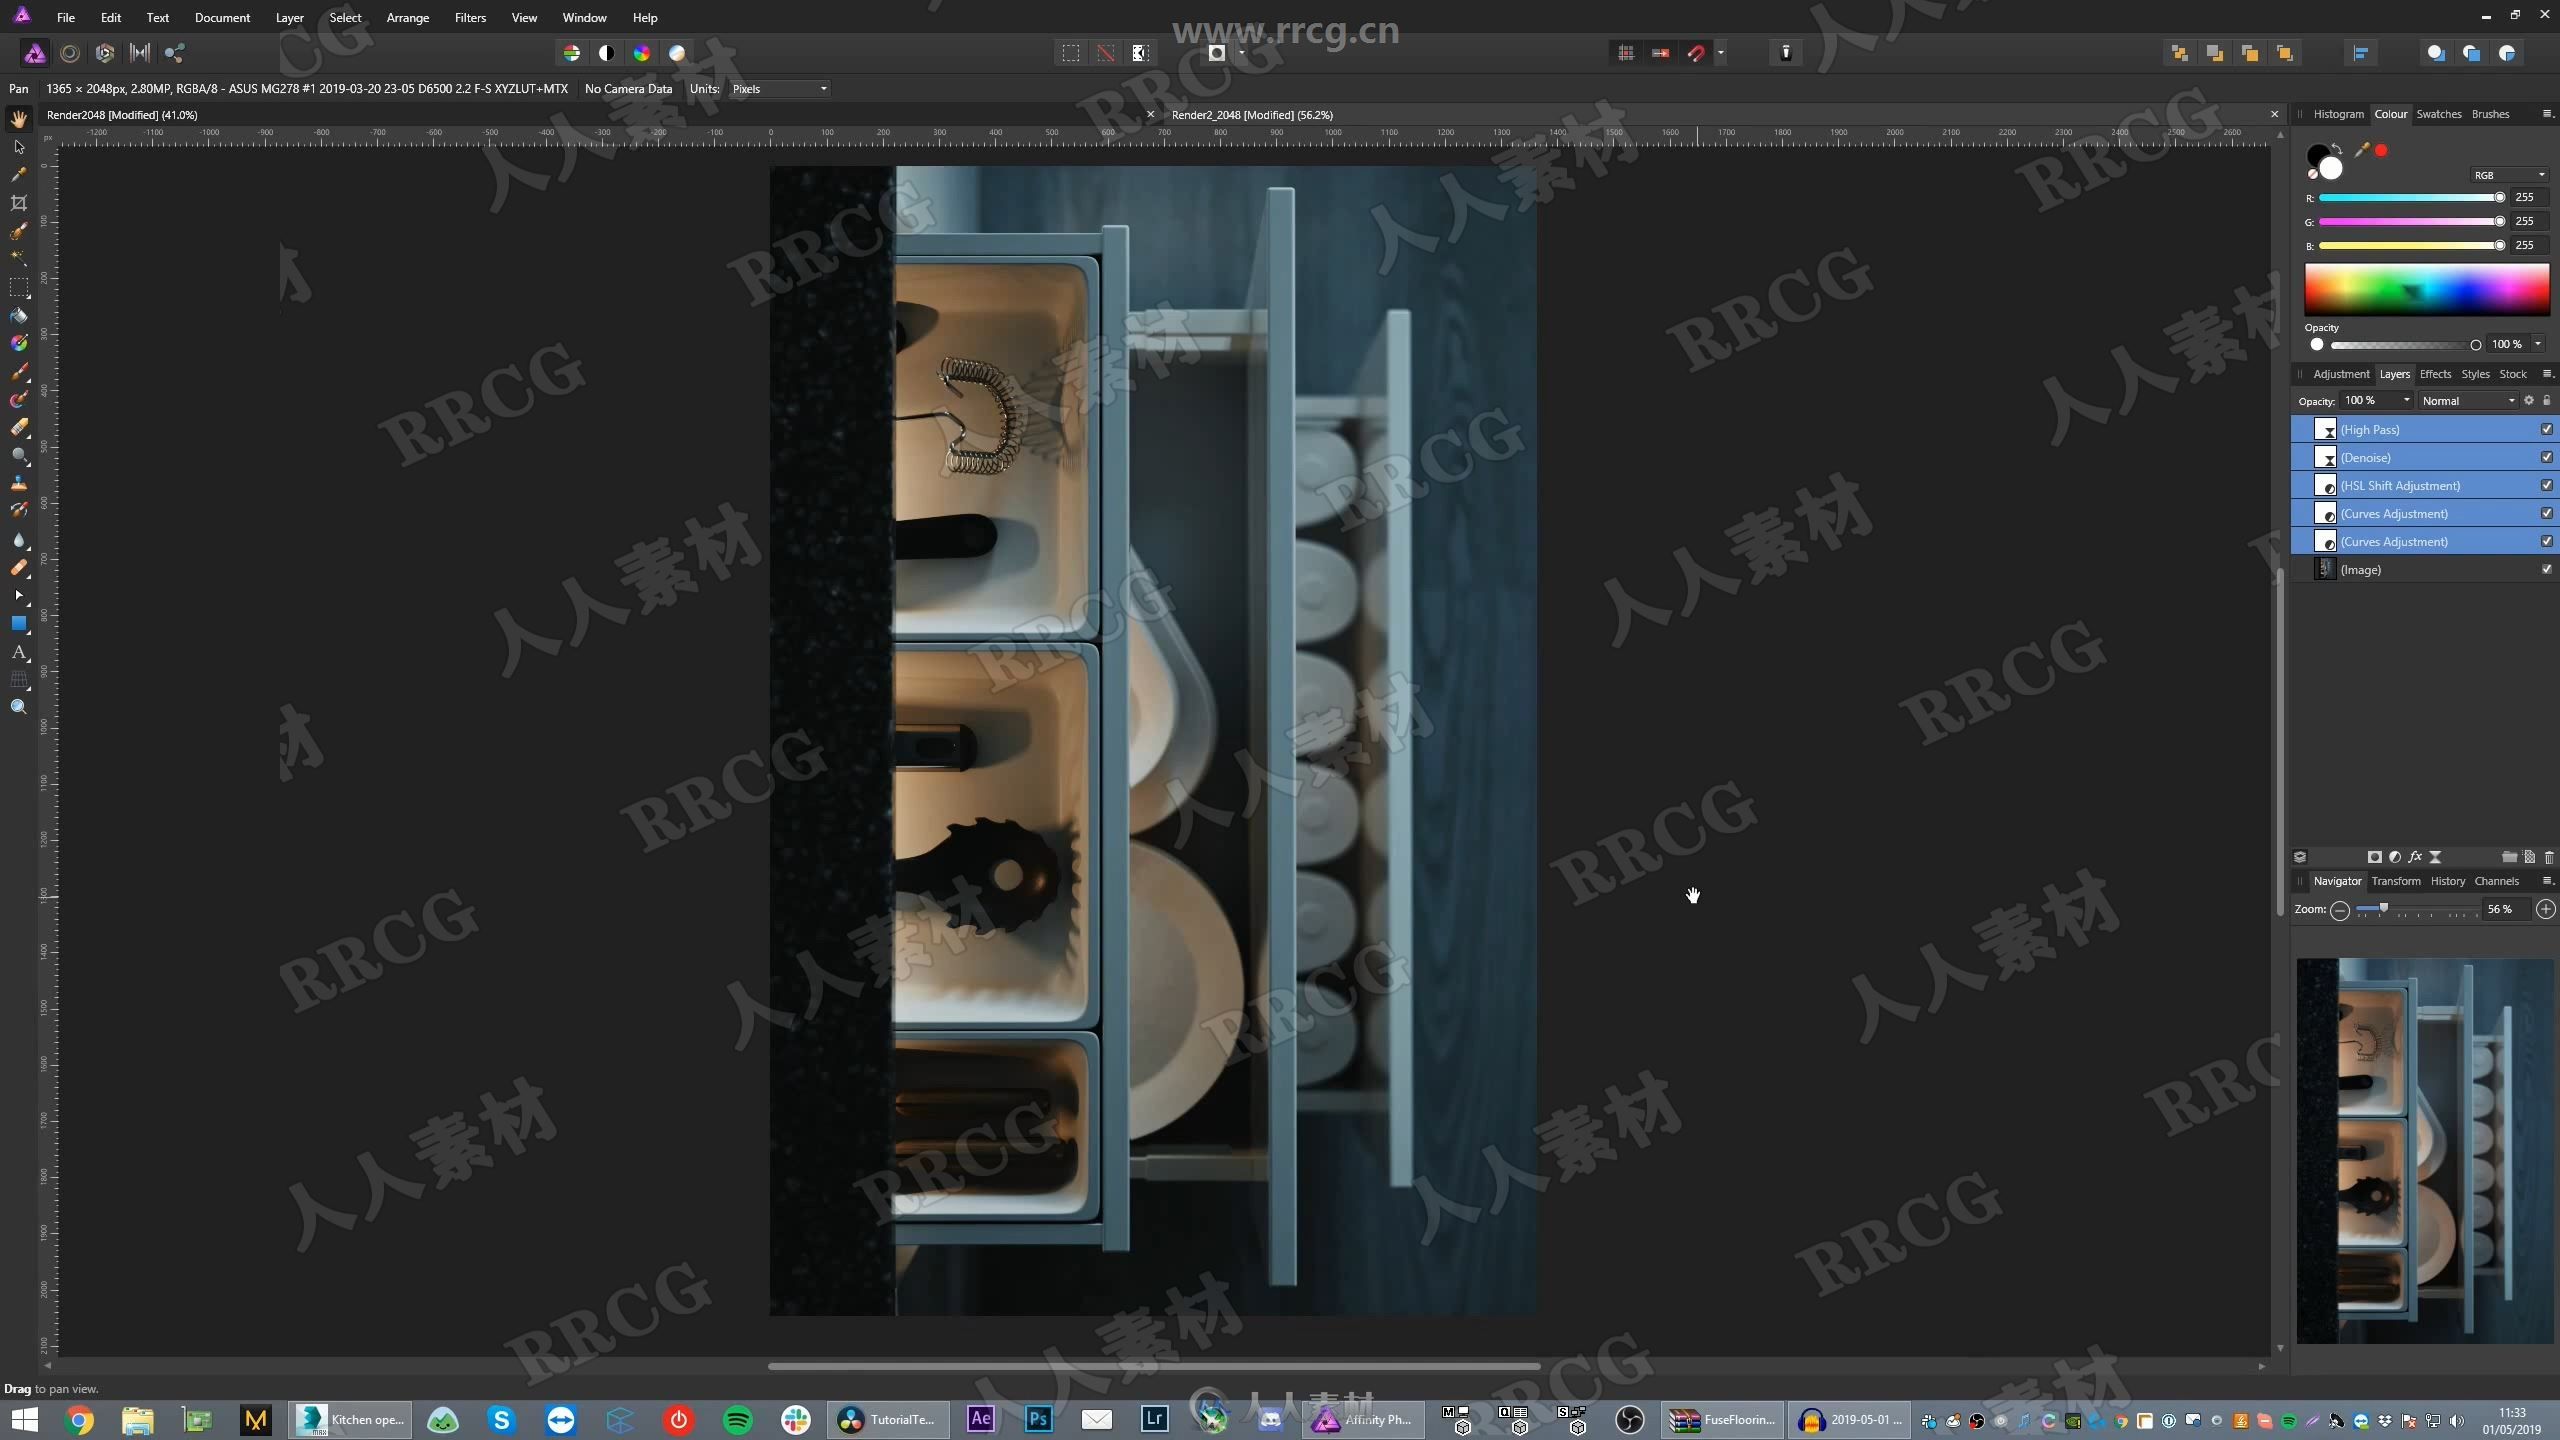
Task: Click the R channel slider
Action: (2411, 198)
